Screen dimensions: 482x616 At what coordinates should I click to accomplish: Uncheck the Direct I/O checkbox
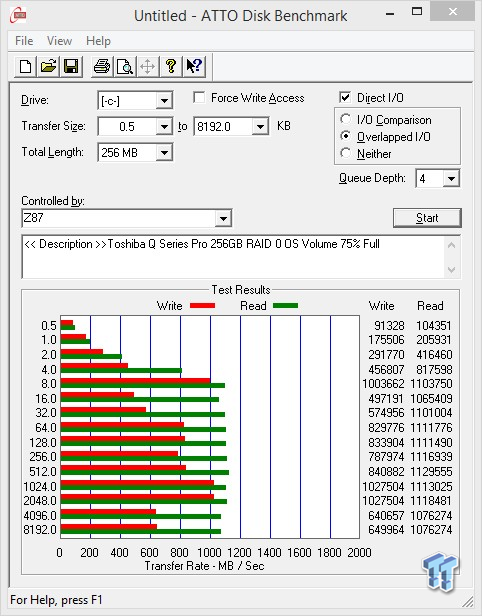[x=345, y=97]
